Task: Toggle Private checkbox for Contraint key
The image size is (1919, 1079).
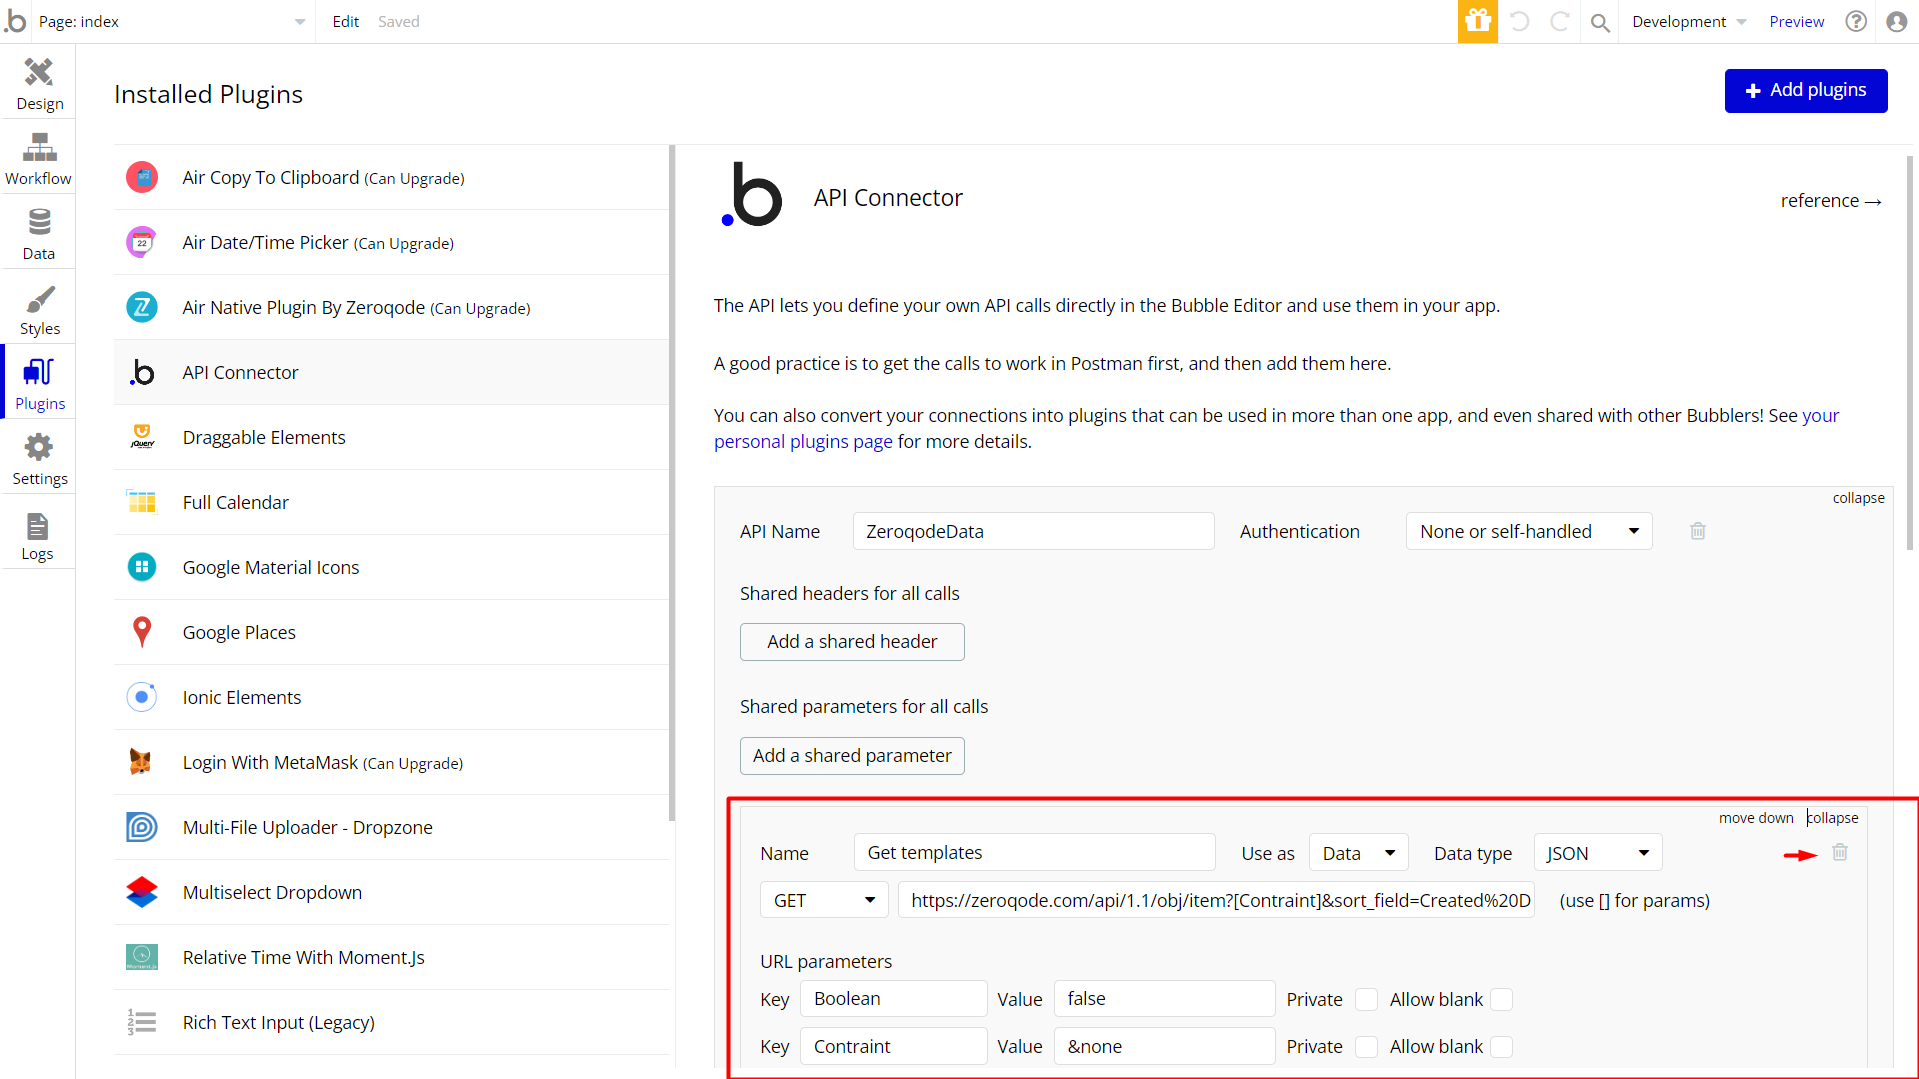Action: click(1366, 1046)
